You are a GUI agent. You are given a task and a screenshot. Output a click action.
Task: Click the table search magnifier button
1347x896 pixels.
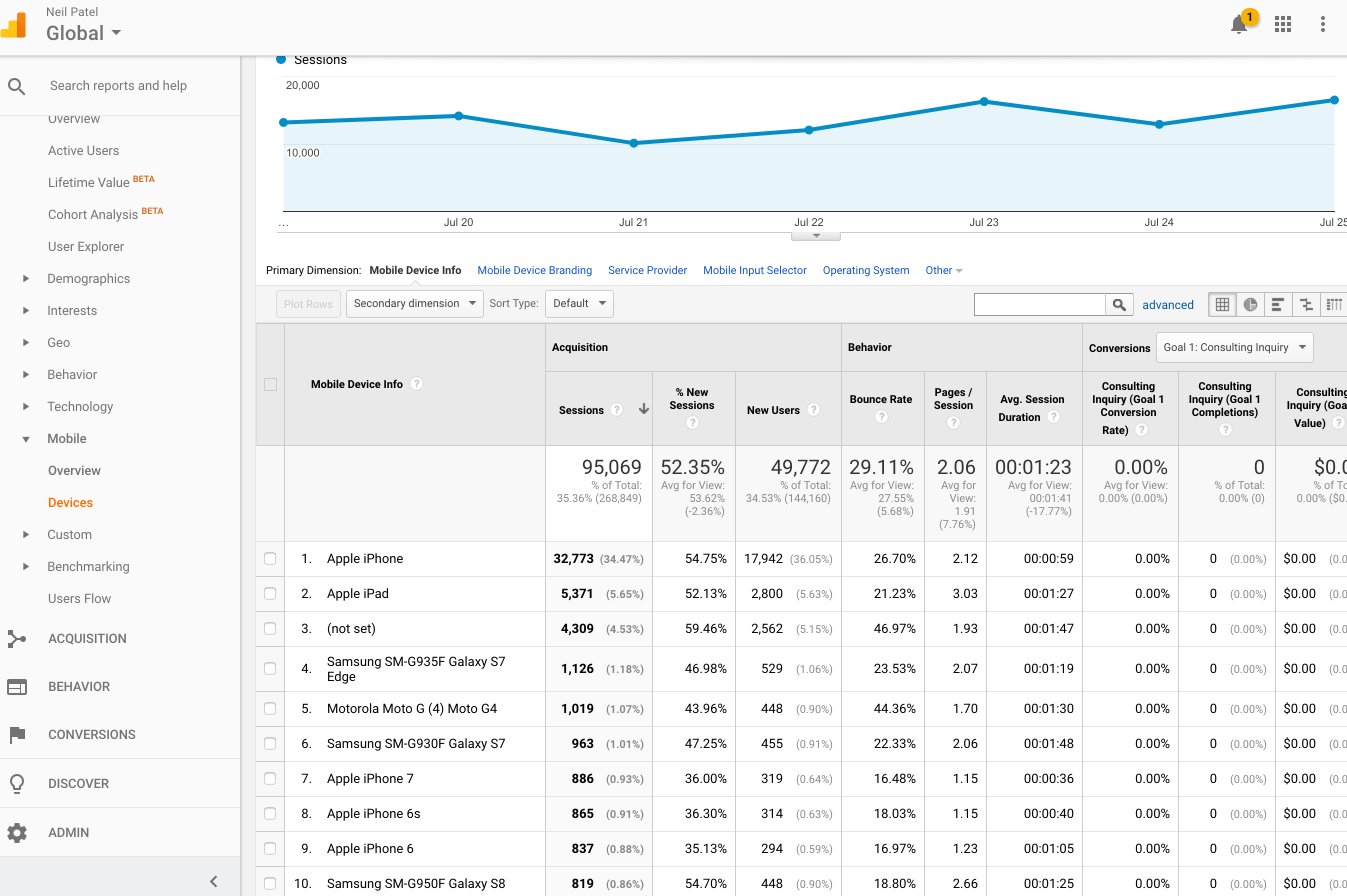(x=1119, y=304)
